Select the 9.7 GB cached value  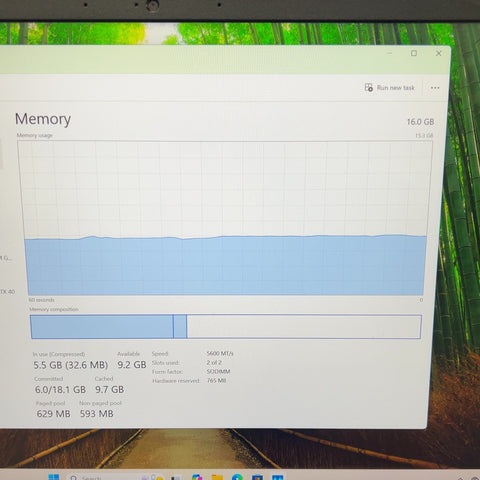tap(109, 389)
